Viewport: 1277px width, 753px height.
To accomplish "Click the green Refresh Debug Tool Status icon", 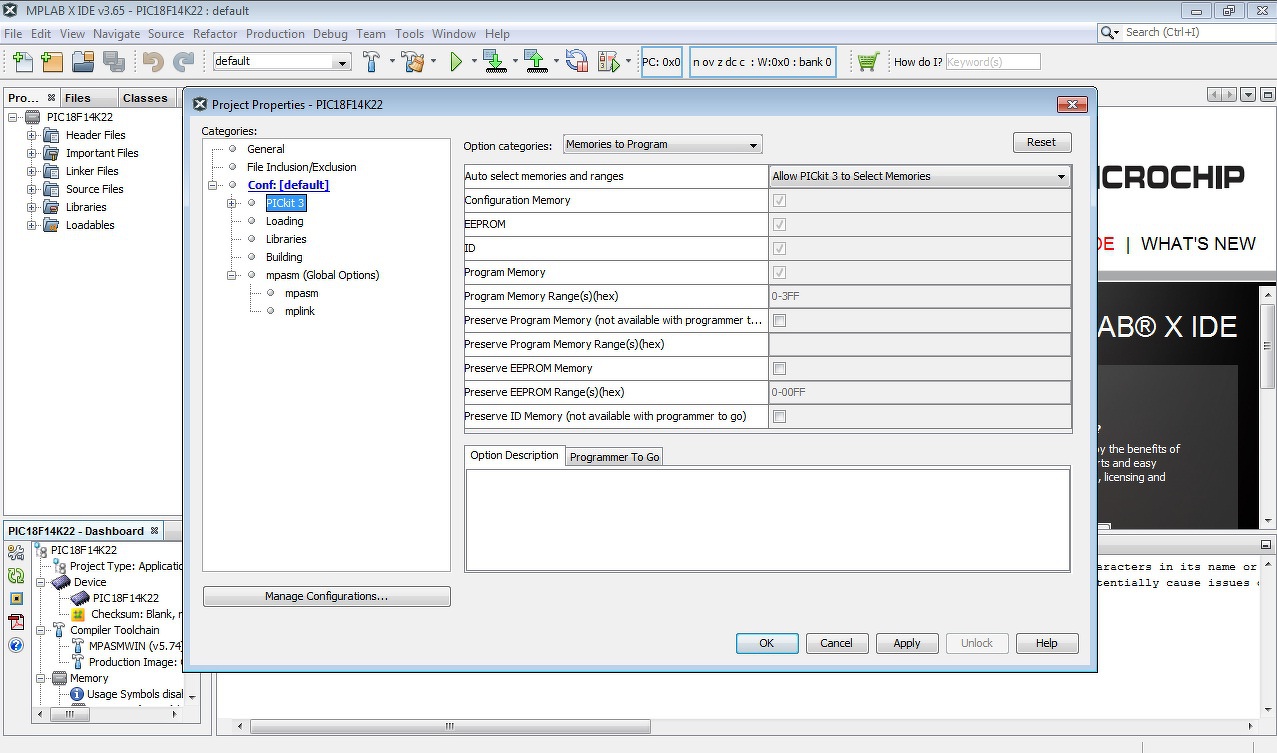I will [x=15, y=575].
